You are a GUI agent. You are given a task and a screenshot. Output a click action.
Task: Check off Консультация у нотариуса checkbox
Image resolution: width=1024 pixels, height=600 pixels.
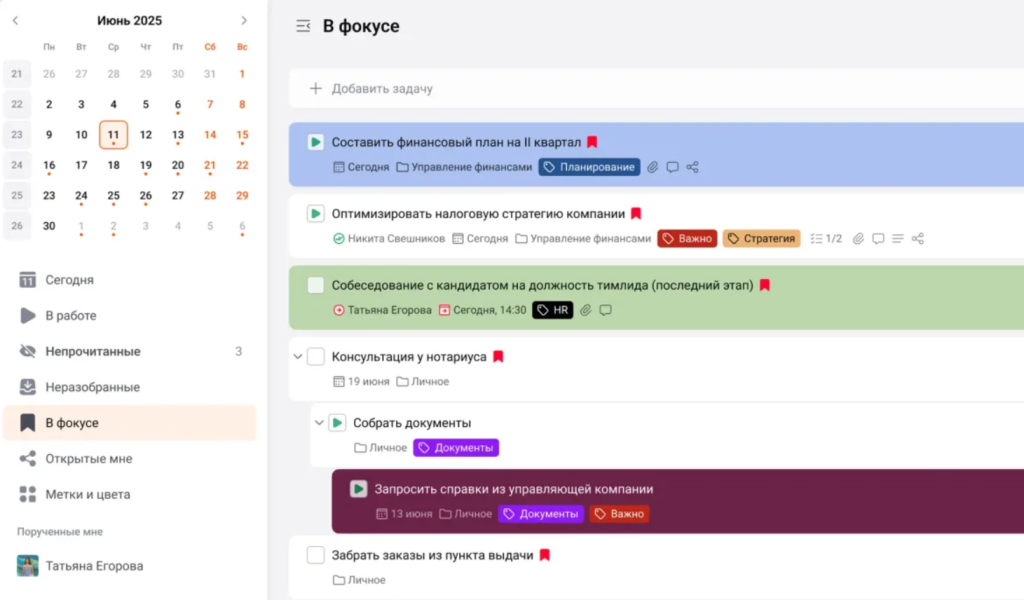[315, 356]
